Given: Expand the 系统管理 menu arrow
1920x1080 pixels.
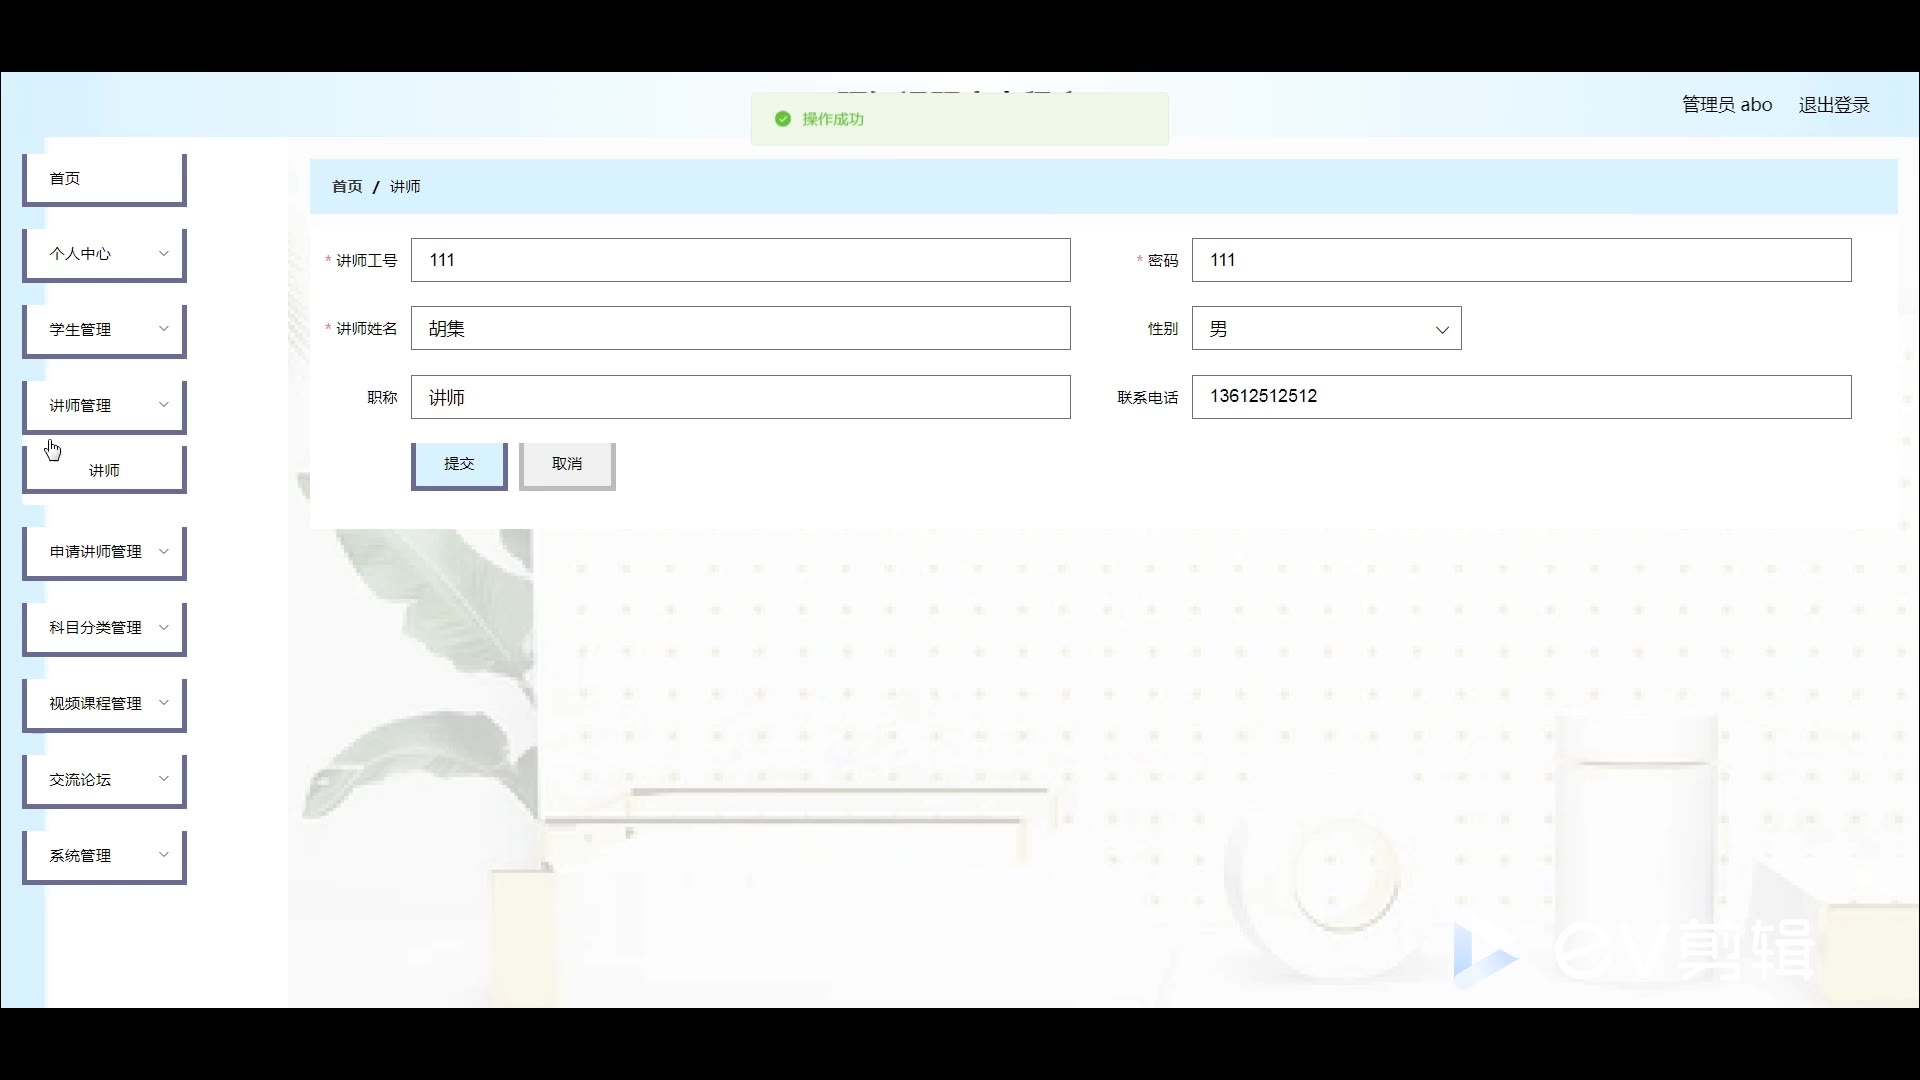Looking at the screenshot, I should (x=164, y=854).
